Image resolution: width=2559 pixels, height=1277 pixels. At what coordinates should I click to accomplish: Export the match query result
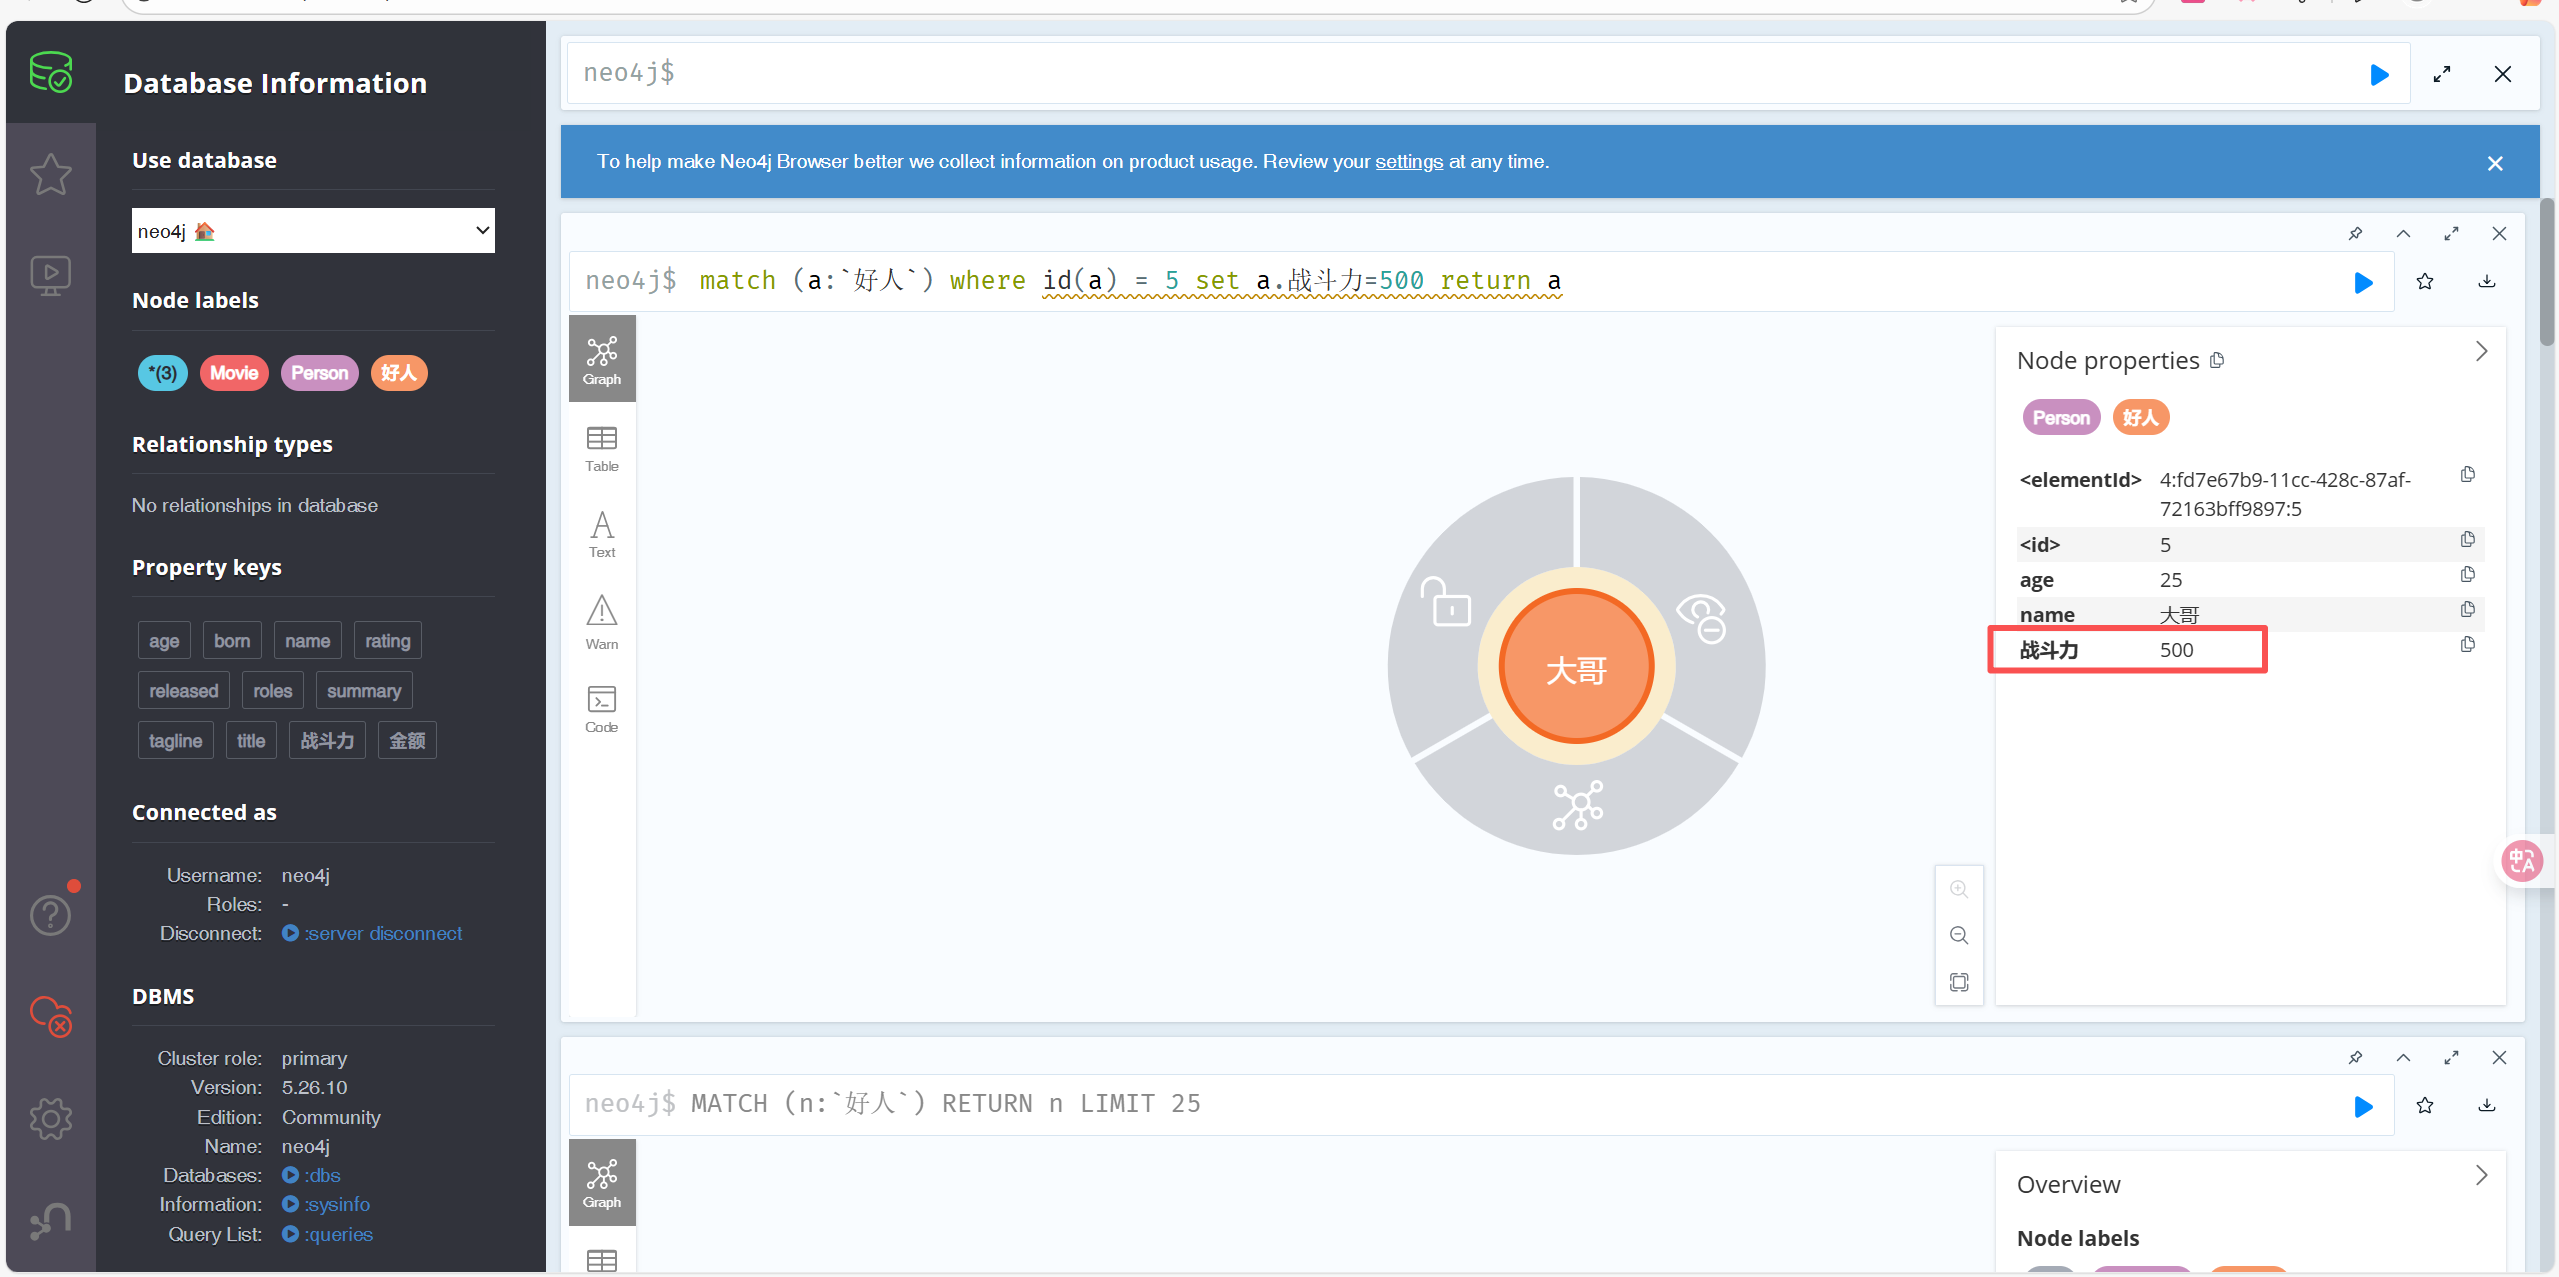pyautogui.click(x=2487, y=282)
